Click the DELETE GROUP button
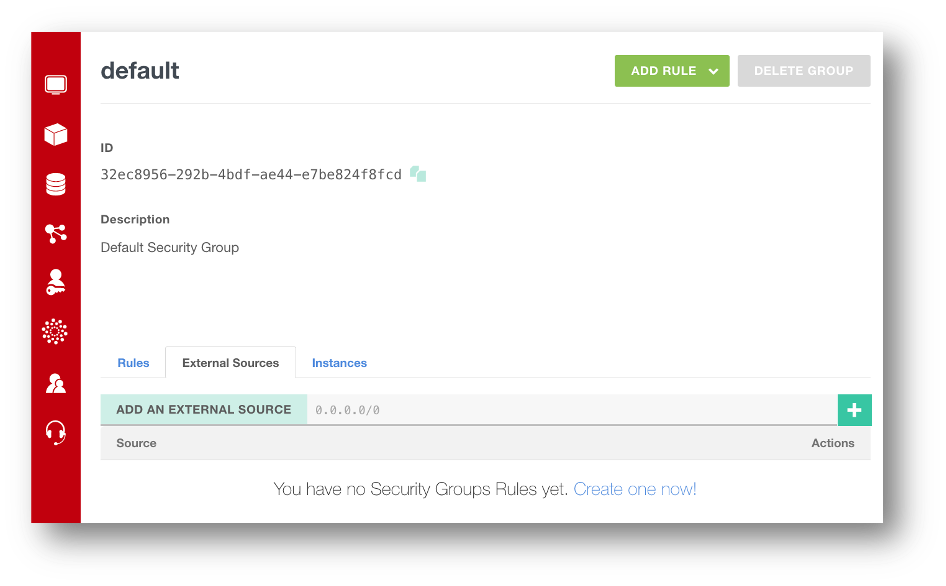Screen dimensions: 946x586 (x=804, y=71)
